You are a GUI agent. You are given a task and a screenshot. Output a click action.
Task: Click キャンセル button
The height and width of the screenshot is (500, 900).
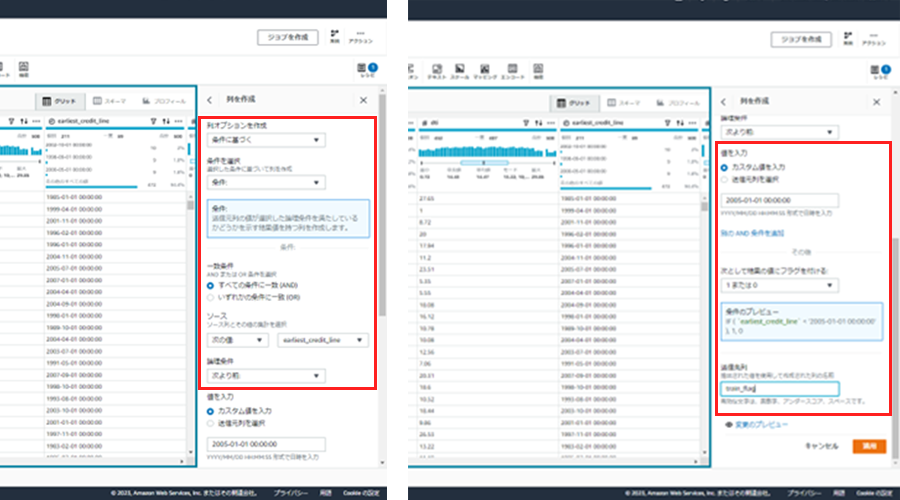tap(821, 446)
